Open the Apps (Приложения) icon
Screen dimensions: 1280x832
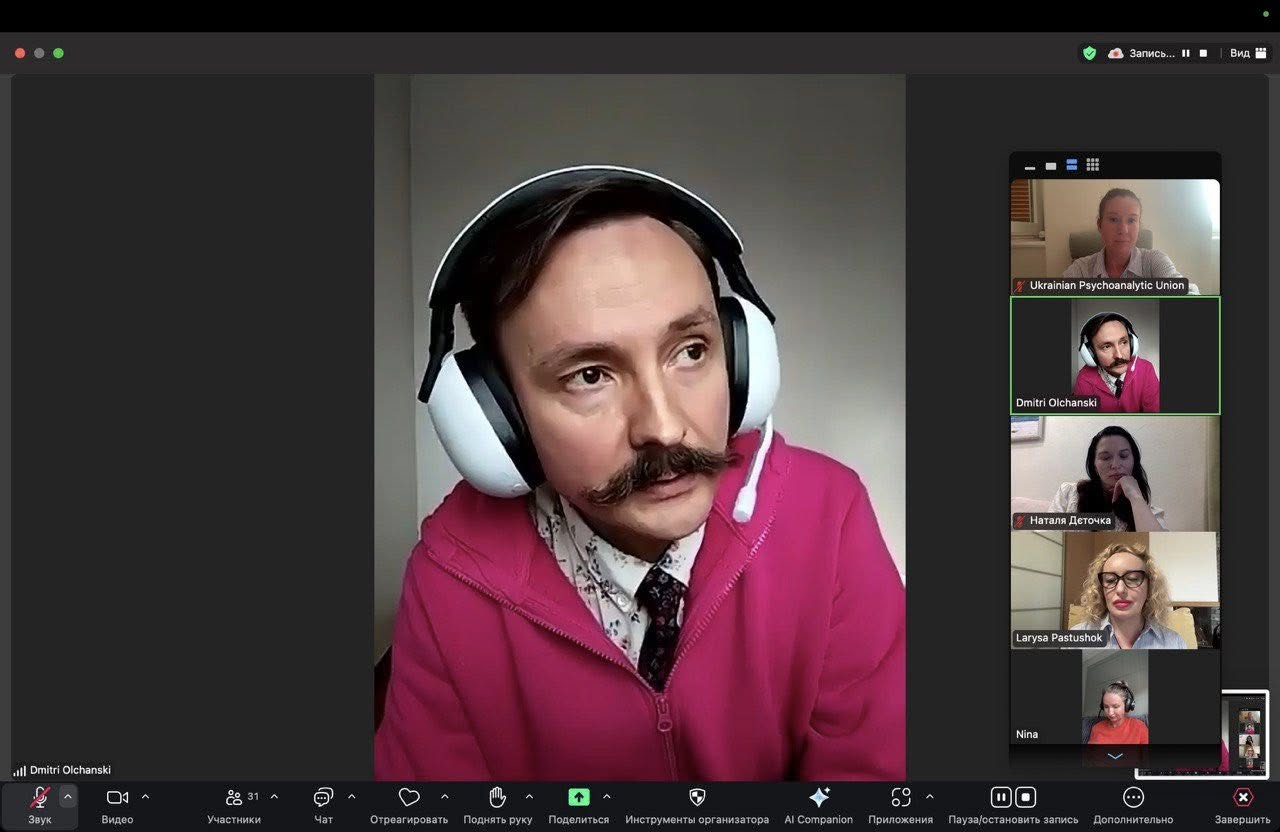tap(900, 797)
